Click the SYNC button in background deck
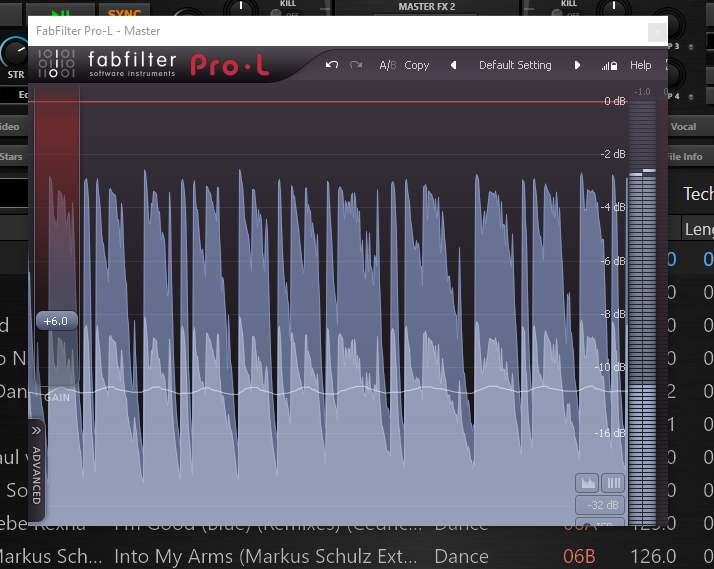 (x=125, y=11)
